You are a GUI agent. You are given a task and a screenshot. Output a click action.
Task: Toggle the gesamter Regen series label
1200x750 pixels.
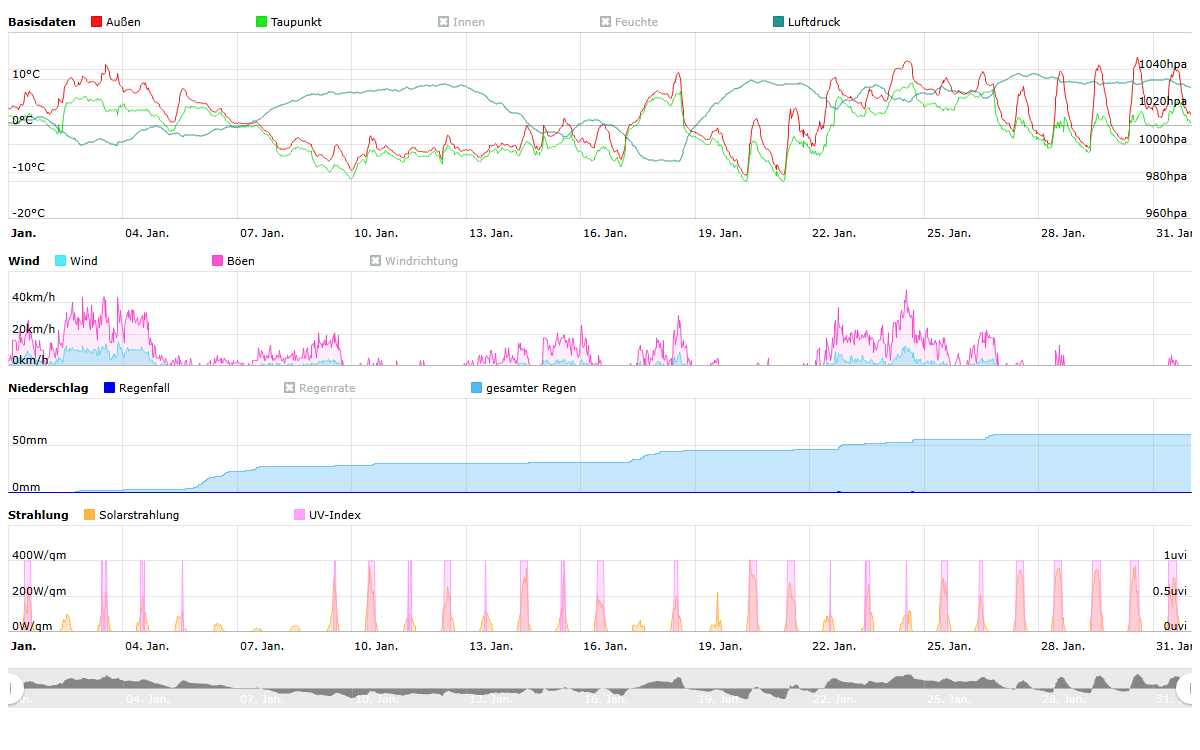pos(530,388)
